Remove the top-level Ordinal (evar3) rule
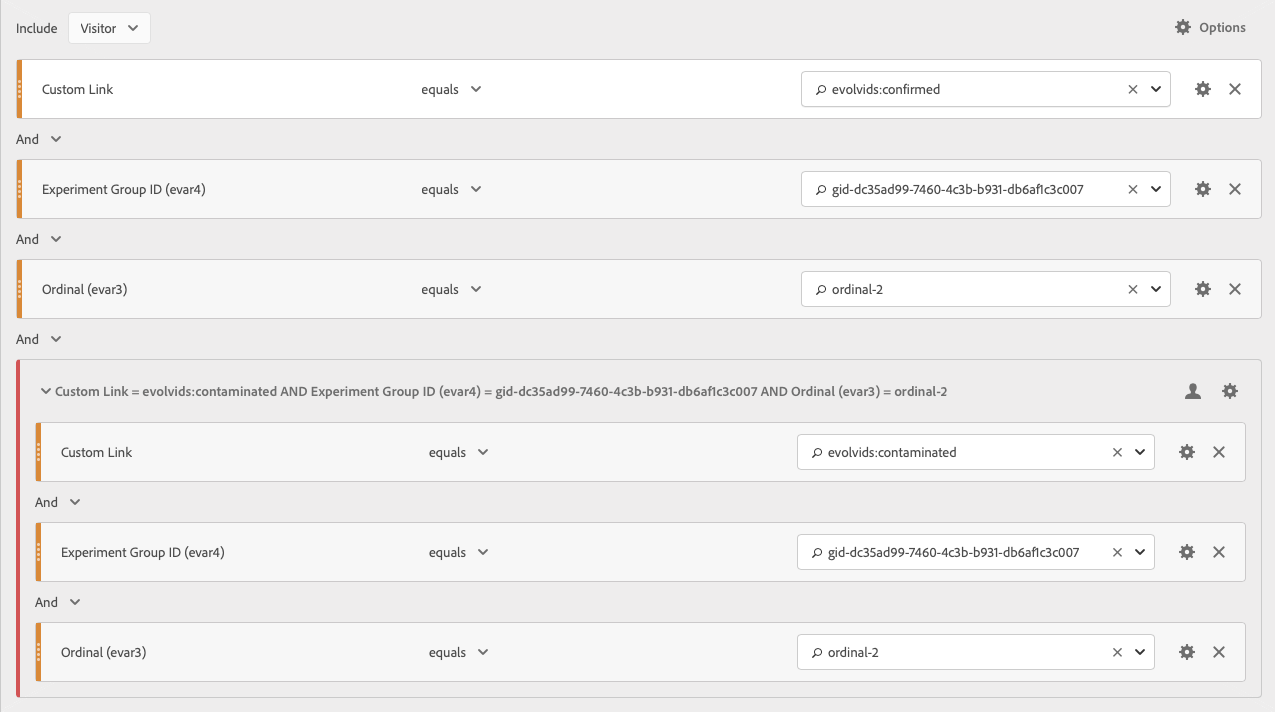The width and height of the screenshot is (1275, 712). [1235, 289]
